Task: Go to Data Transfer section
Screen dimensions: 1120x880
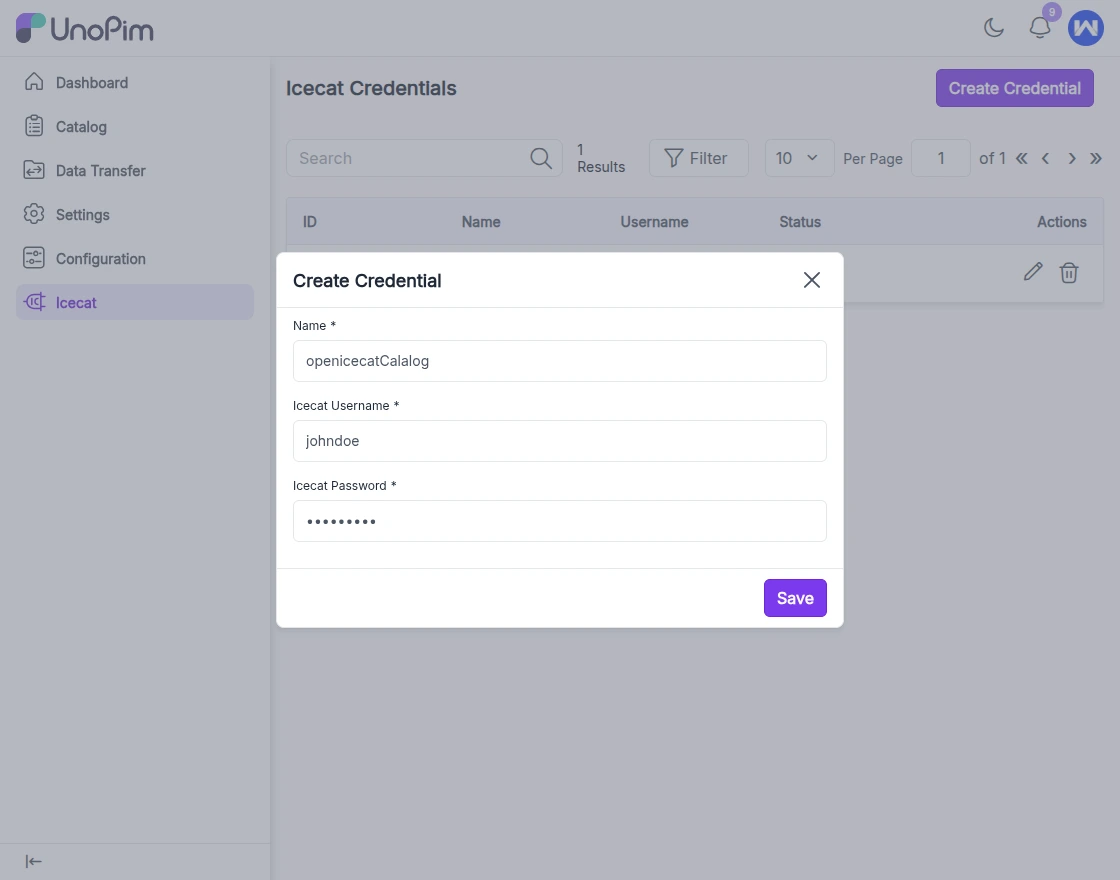Action: click(134, 171)
